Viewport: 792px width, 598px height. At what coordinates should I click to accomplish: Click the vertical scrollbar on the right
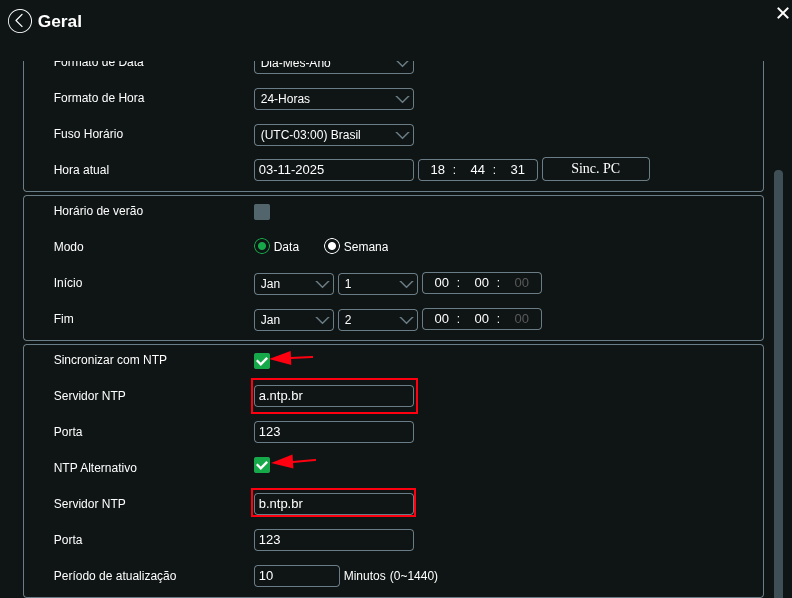point(778,380)
